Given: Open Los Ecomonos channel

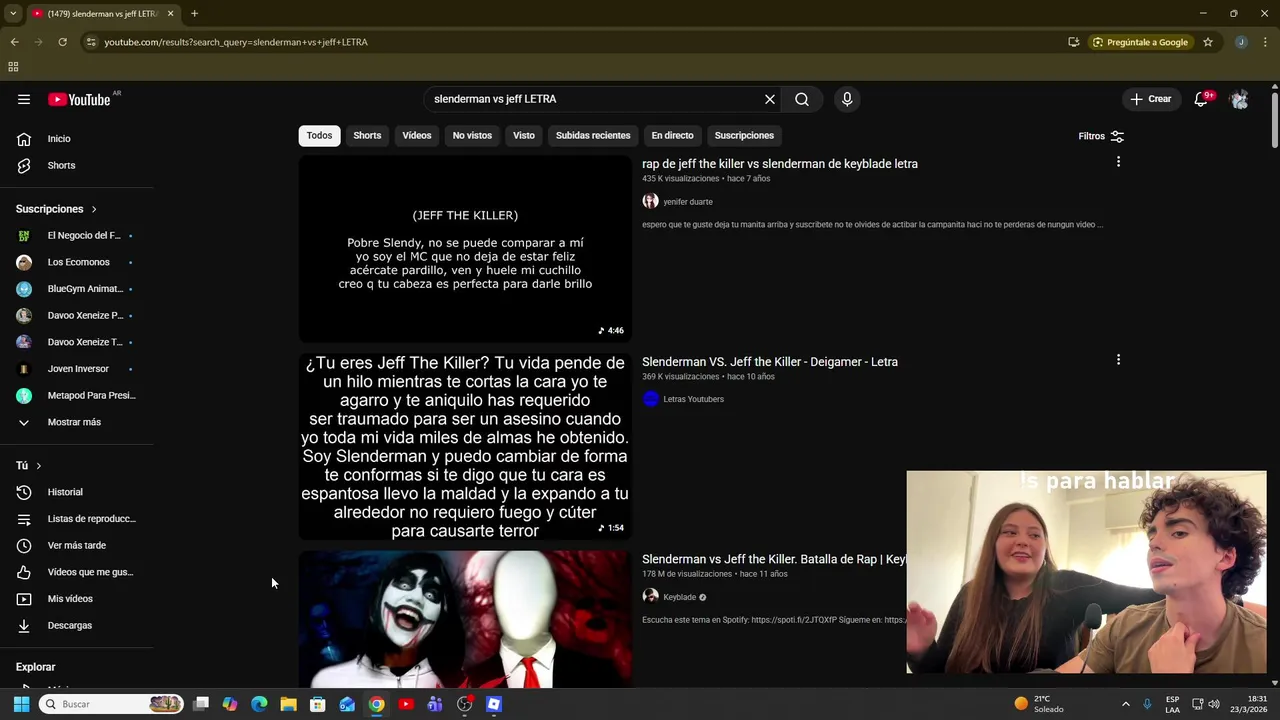Looking at the screenshot, I should 78,262.
